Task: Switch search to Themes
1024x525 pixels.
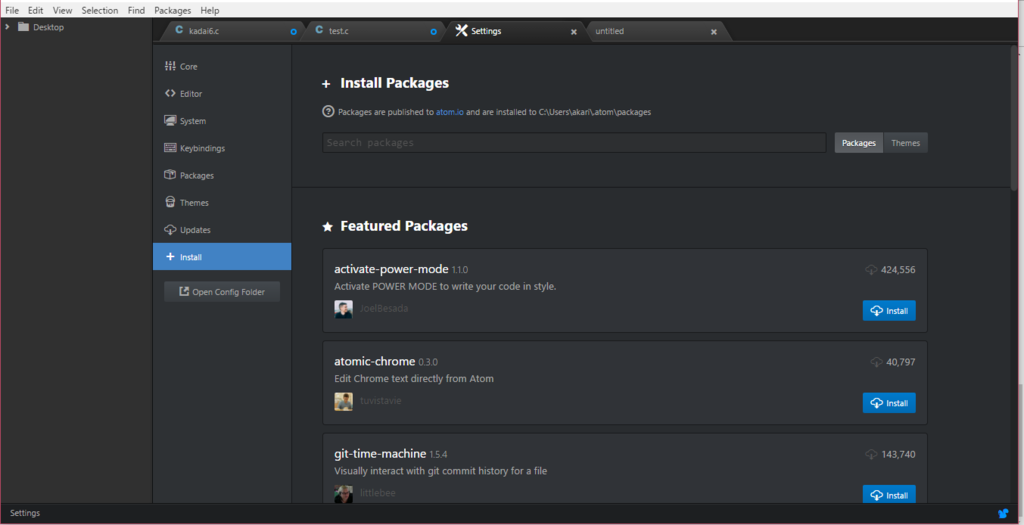Action: point(906,143)
